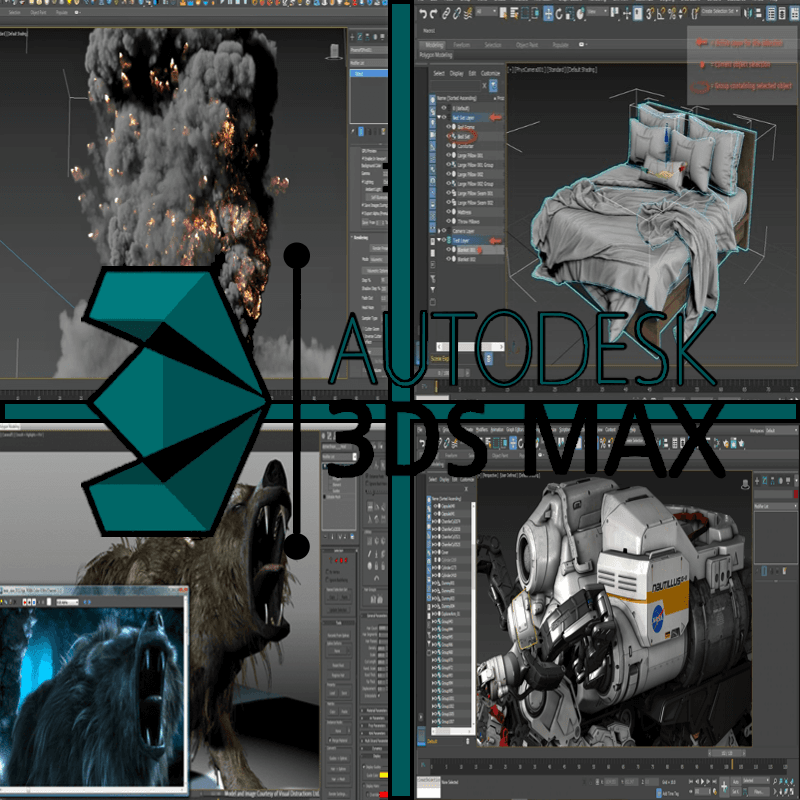
Task: Choose Rectangular Selection Region in bed scene
Action: click(525, 14)
